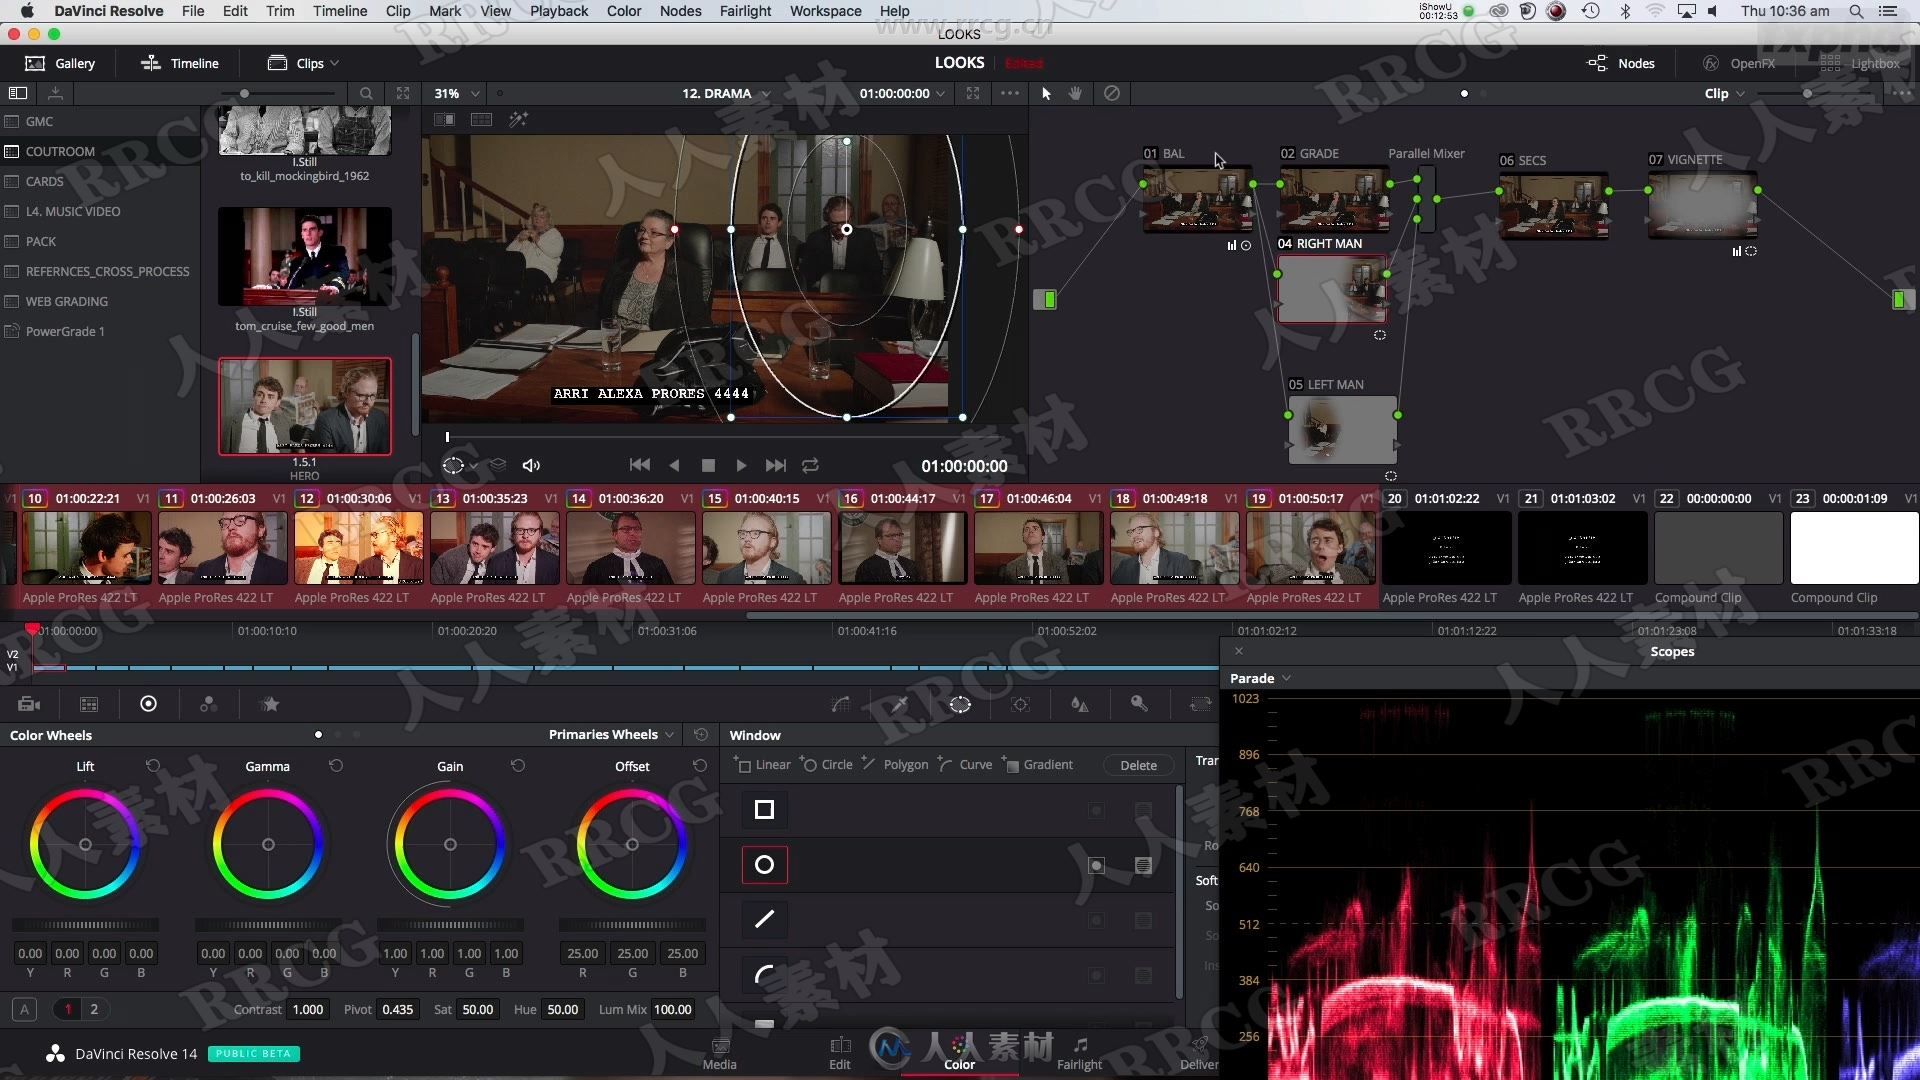Open the RGB Mixer palette icon
Screen dimensions: 1920x1080
coord(208,704)
